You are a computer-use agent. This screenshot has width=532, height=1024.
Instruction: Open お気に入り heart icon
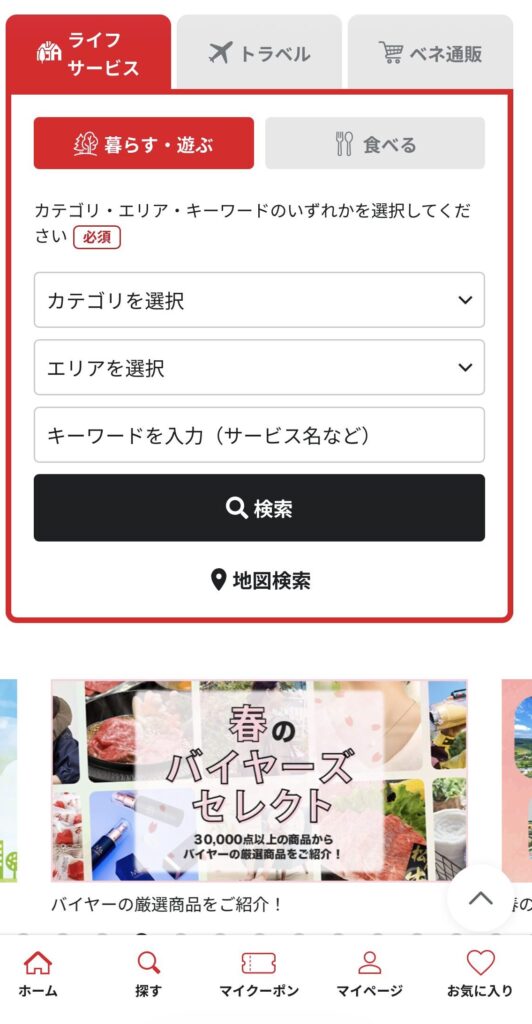point(480,963)
